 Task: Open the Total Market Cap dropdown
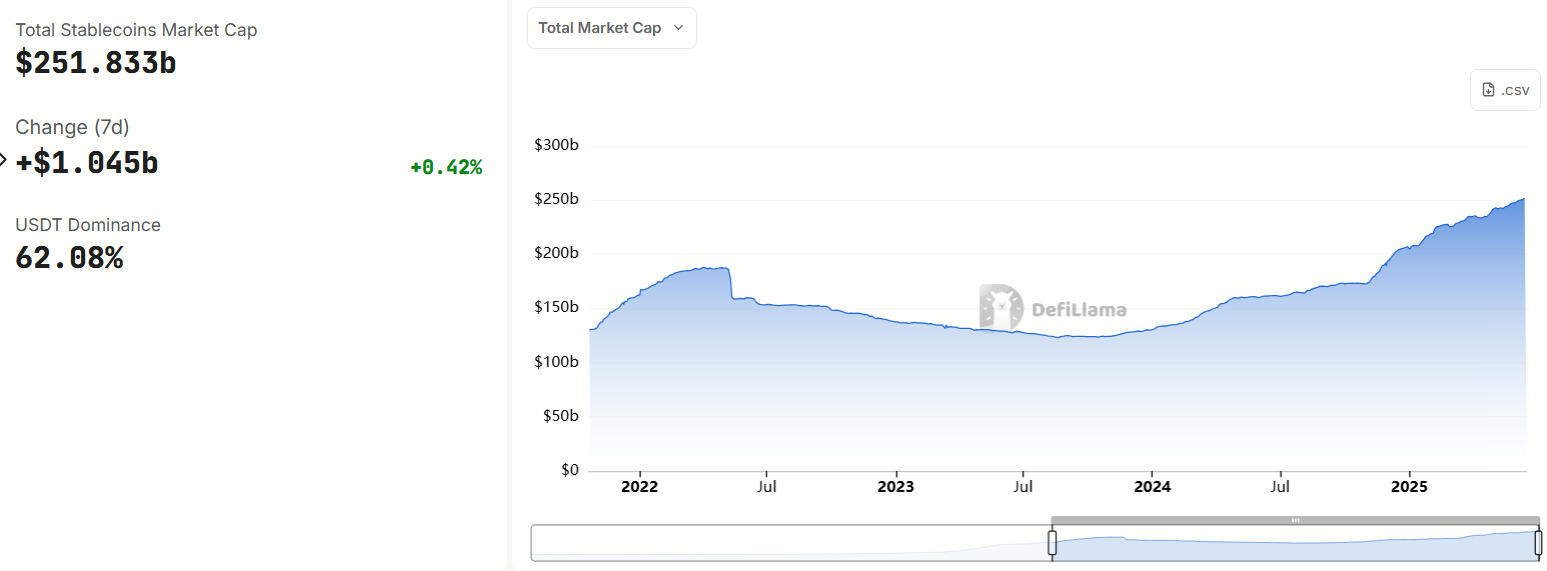coord(611,28)
